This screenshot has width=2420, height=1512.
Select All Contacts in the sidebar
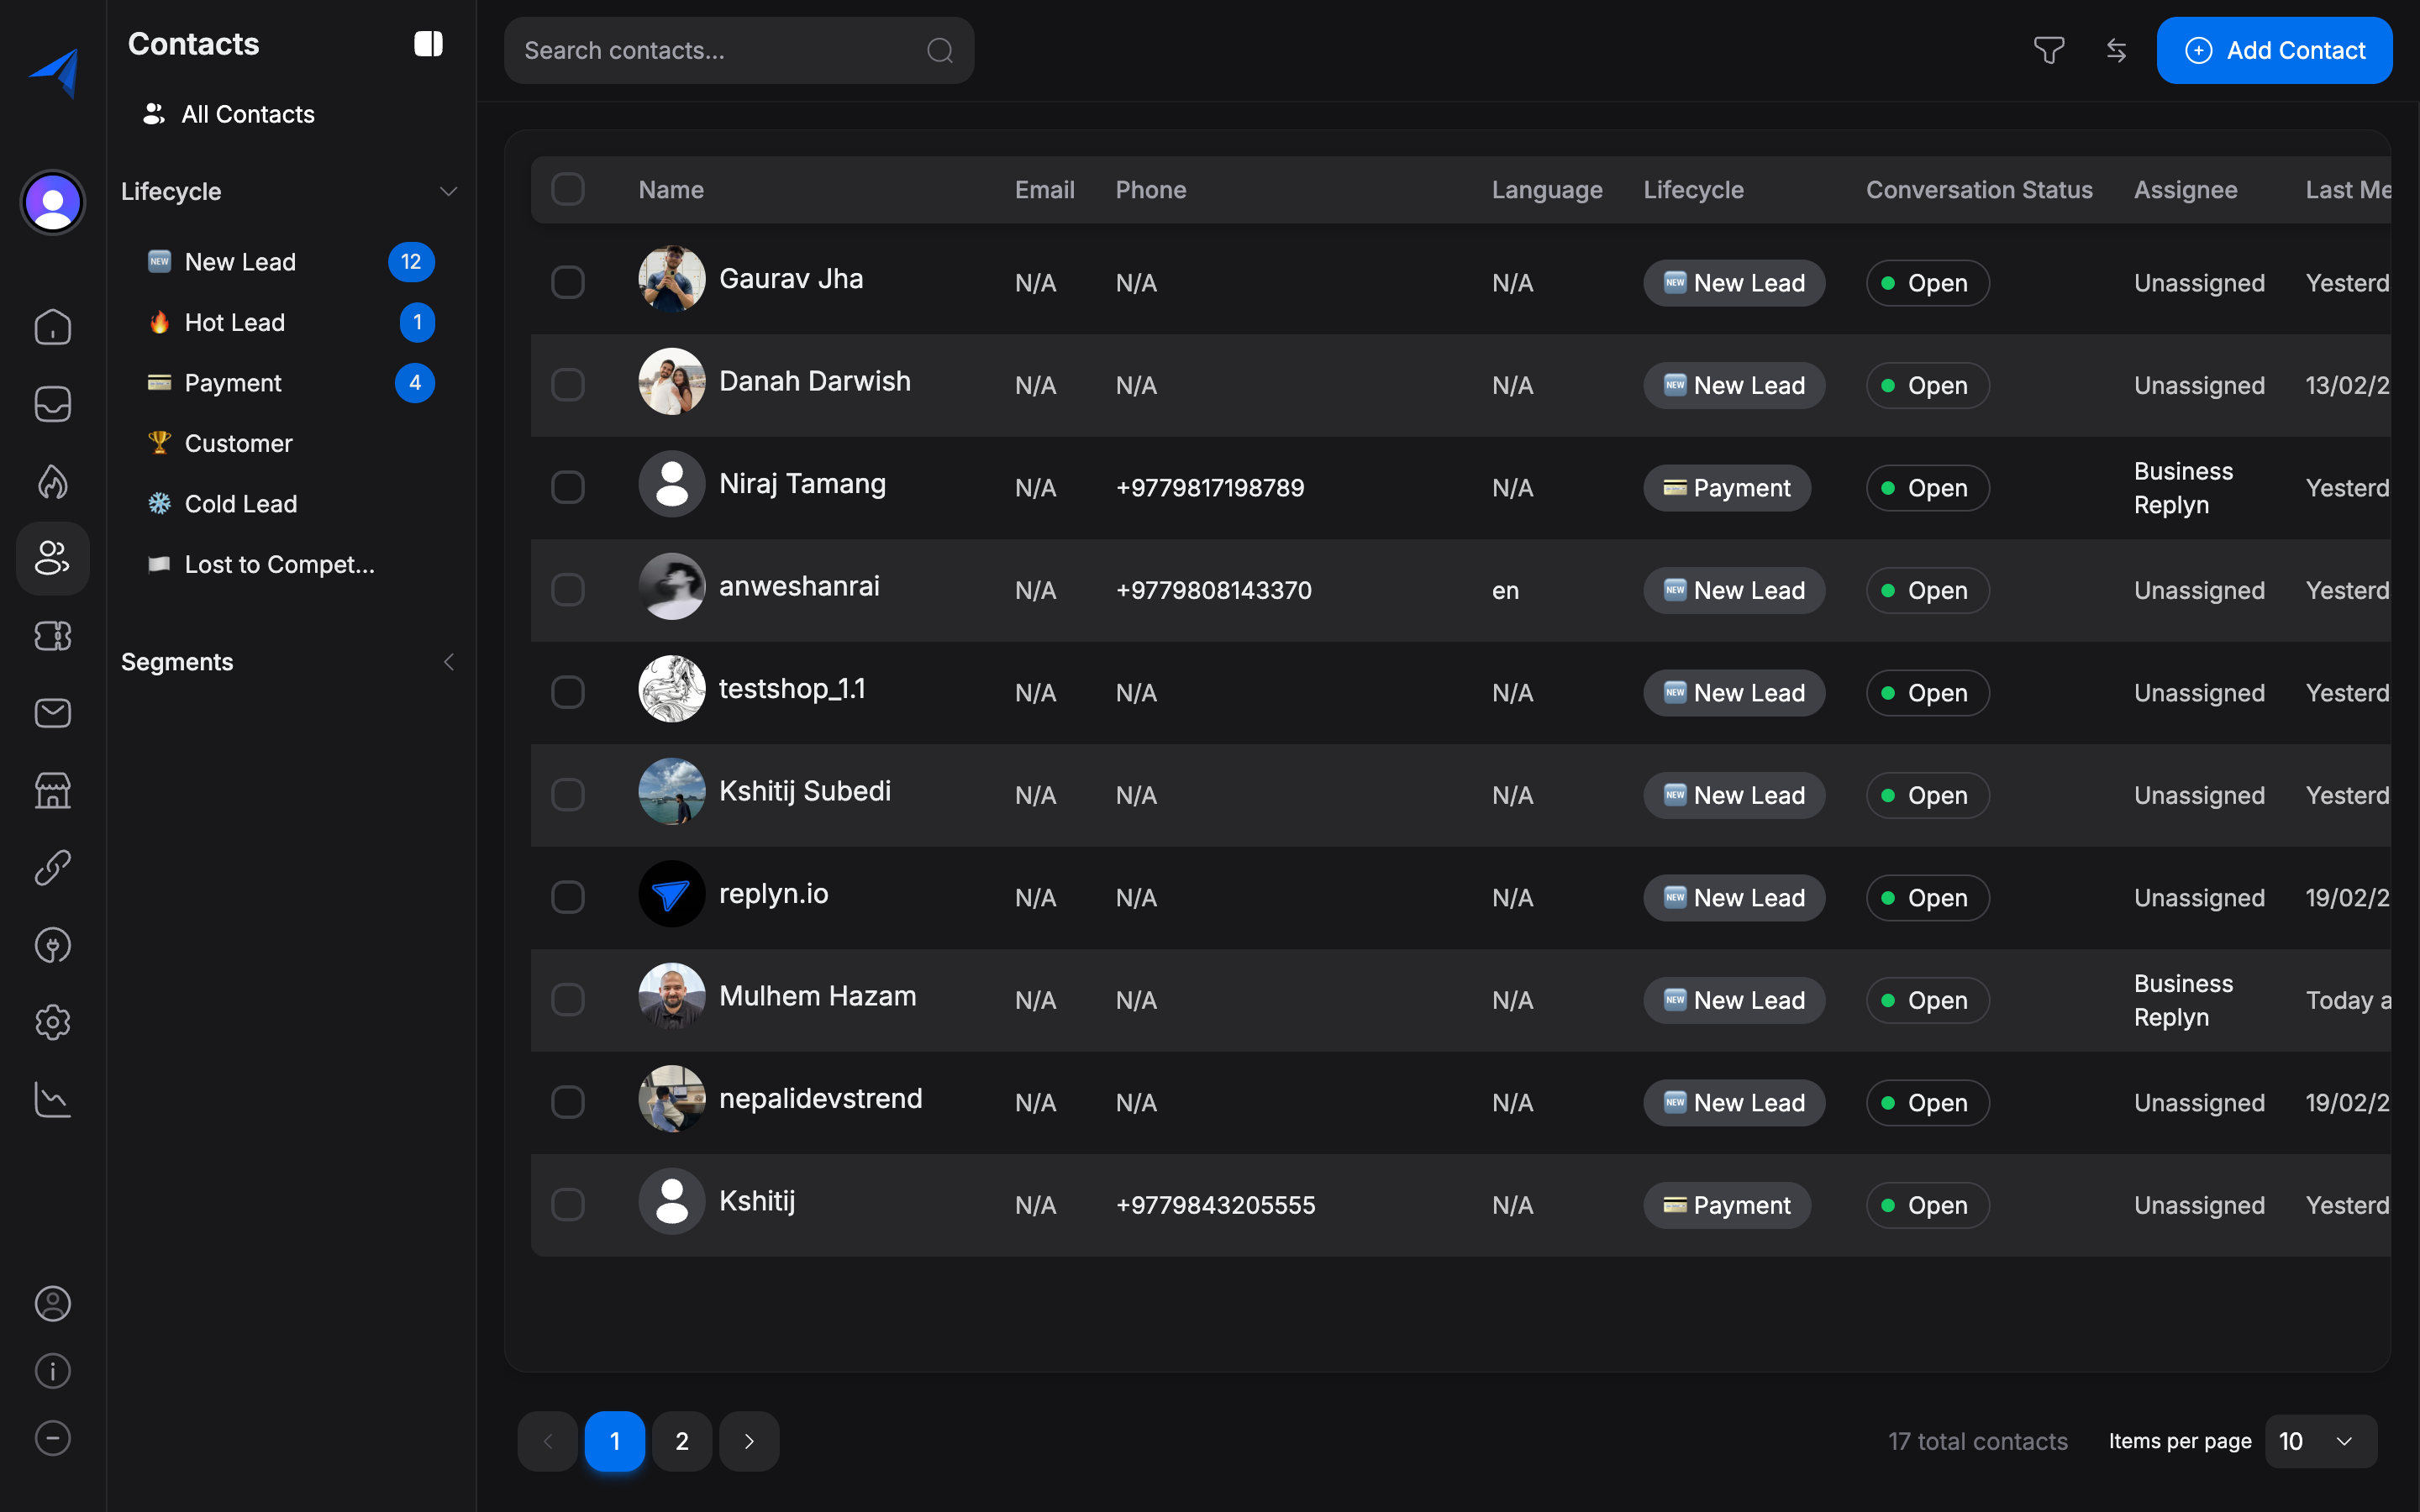[246, 113]
